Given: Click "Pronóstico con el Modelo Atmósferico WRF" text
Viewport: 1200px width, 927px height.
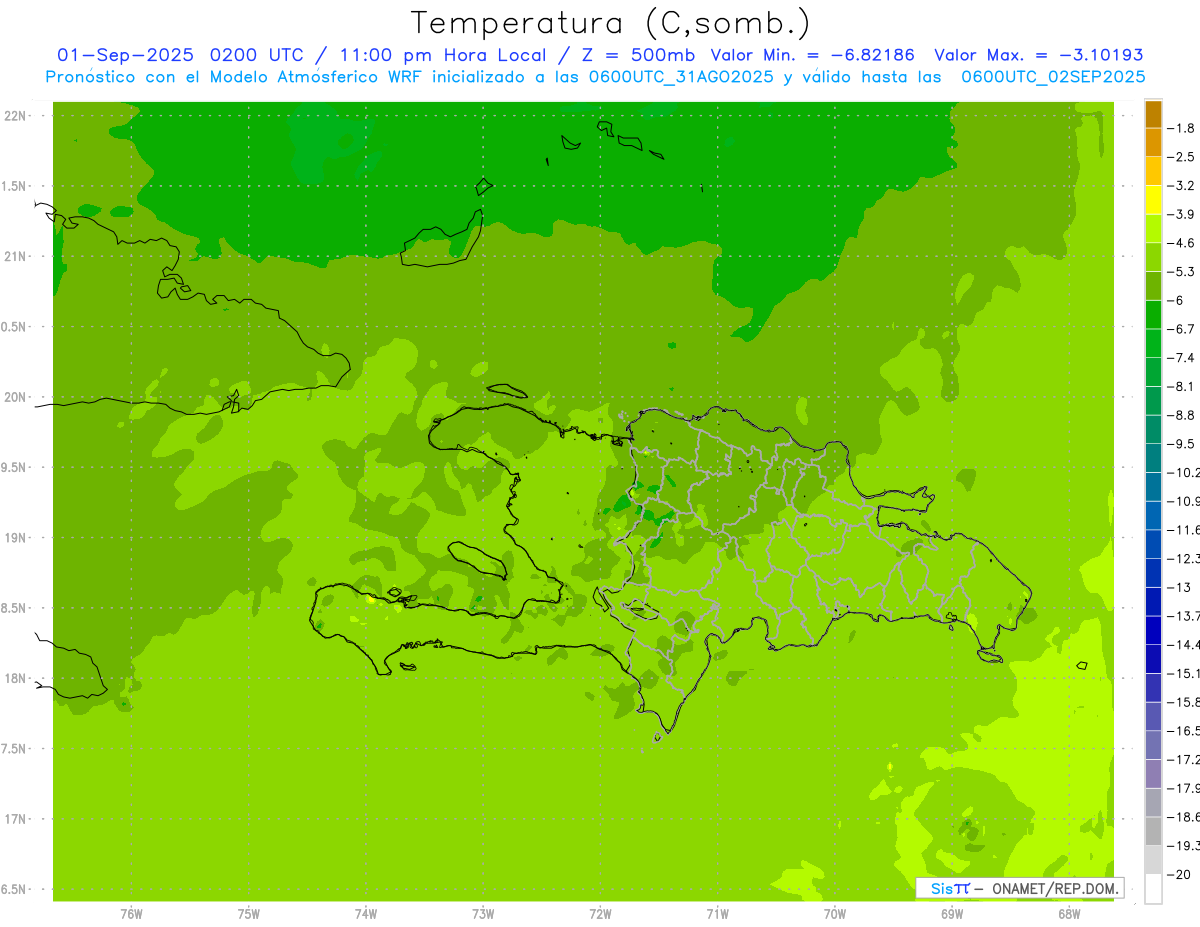Looking at the screenshot, I should pos(235,77).
